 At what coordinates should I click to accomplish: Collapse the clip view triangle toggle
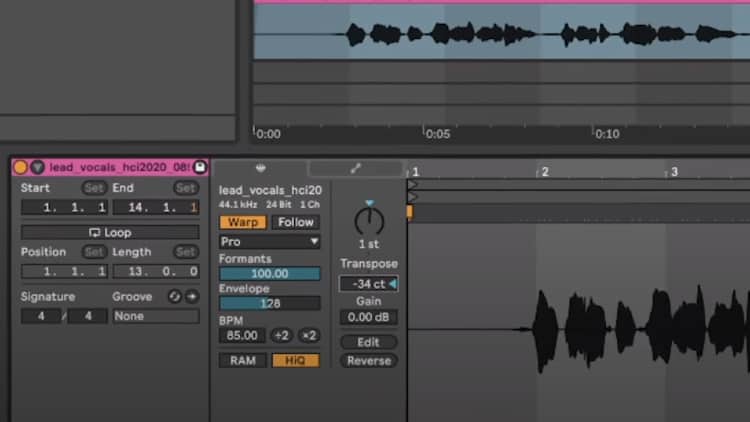[x=38, y=167]
